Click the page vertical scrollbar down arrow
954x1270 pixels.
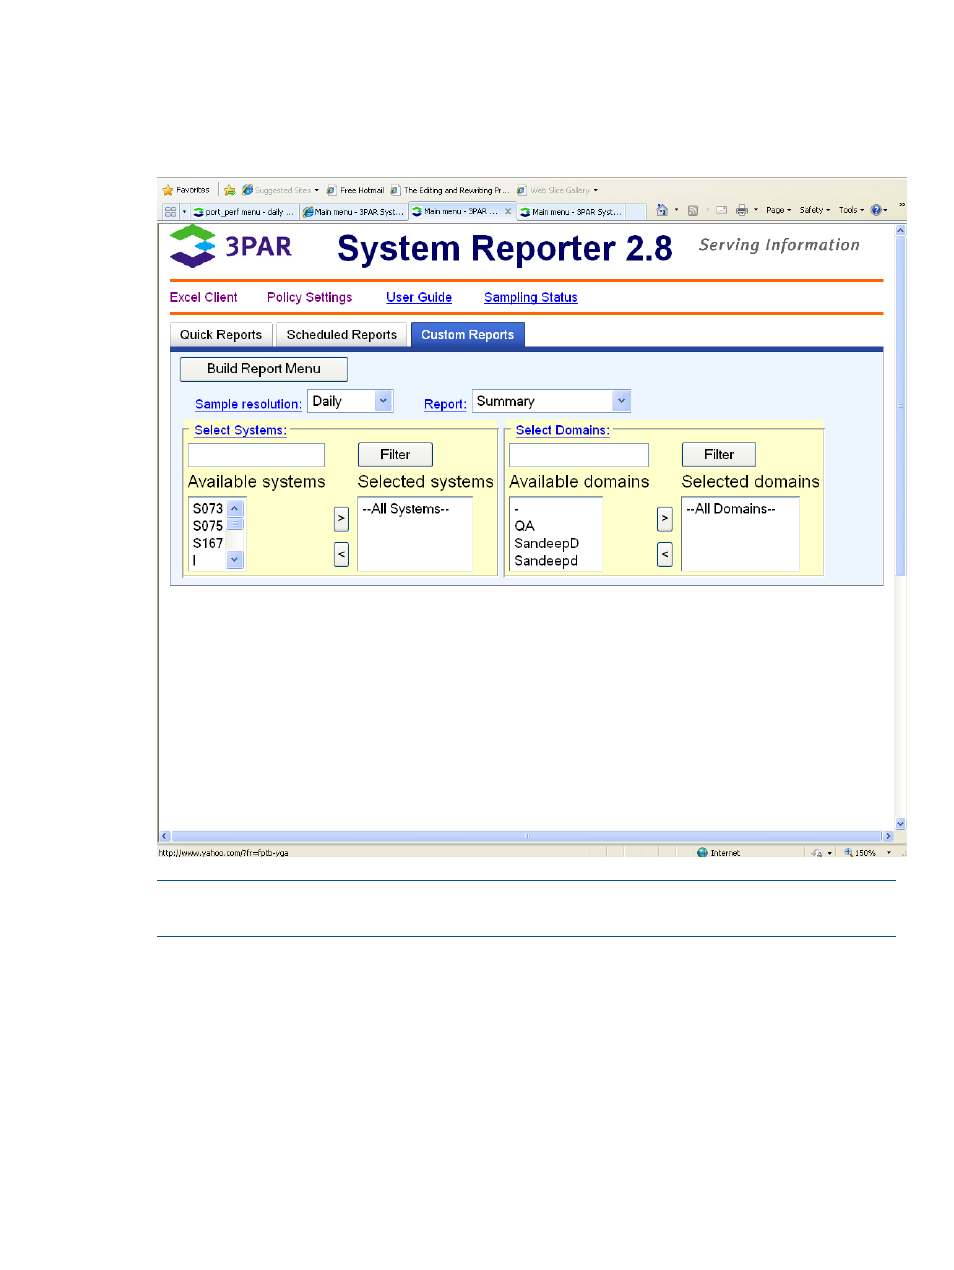(x=900, y=824)
